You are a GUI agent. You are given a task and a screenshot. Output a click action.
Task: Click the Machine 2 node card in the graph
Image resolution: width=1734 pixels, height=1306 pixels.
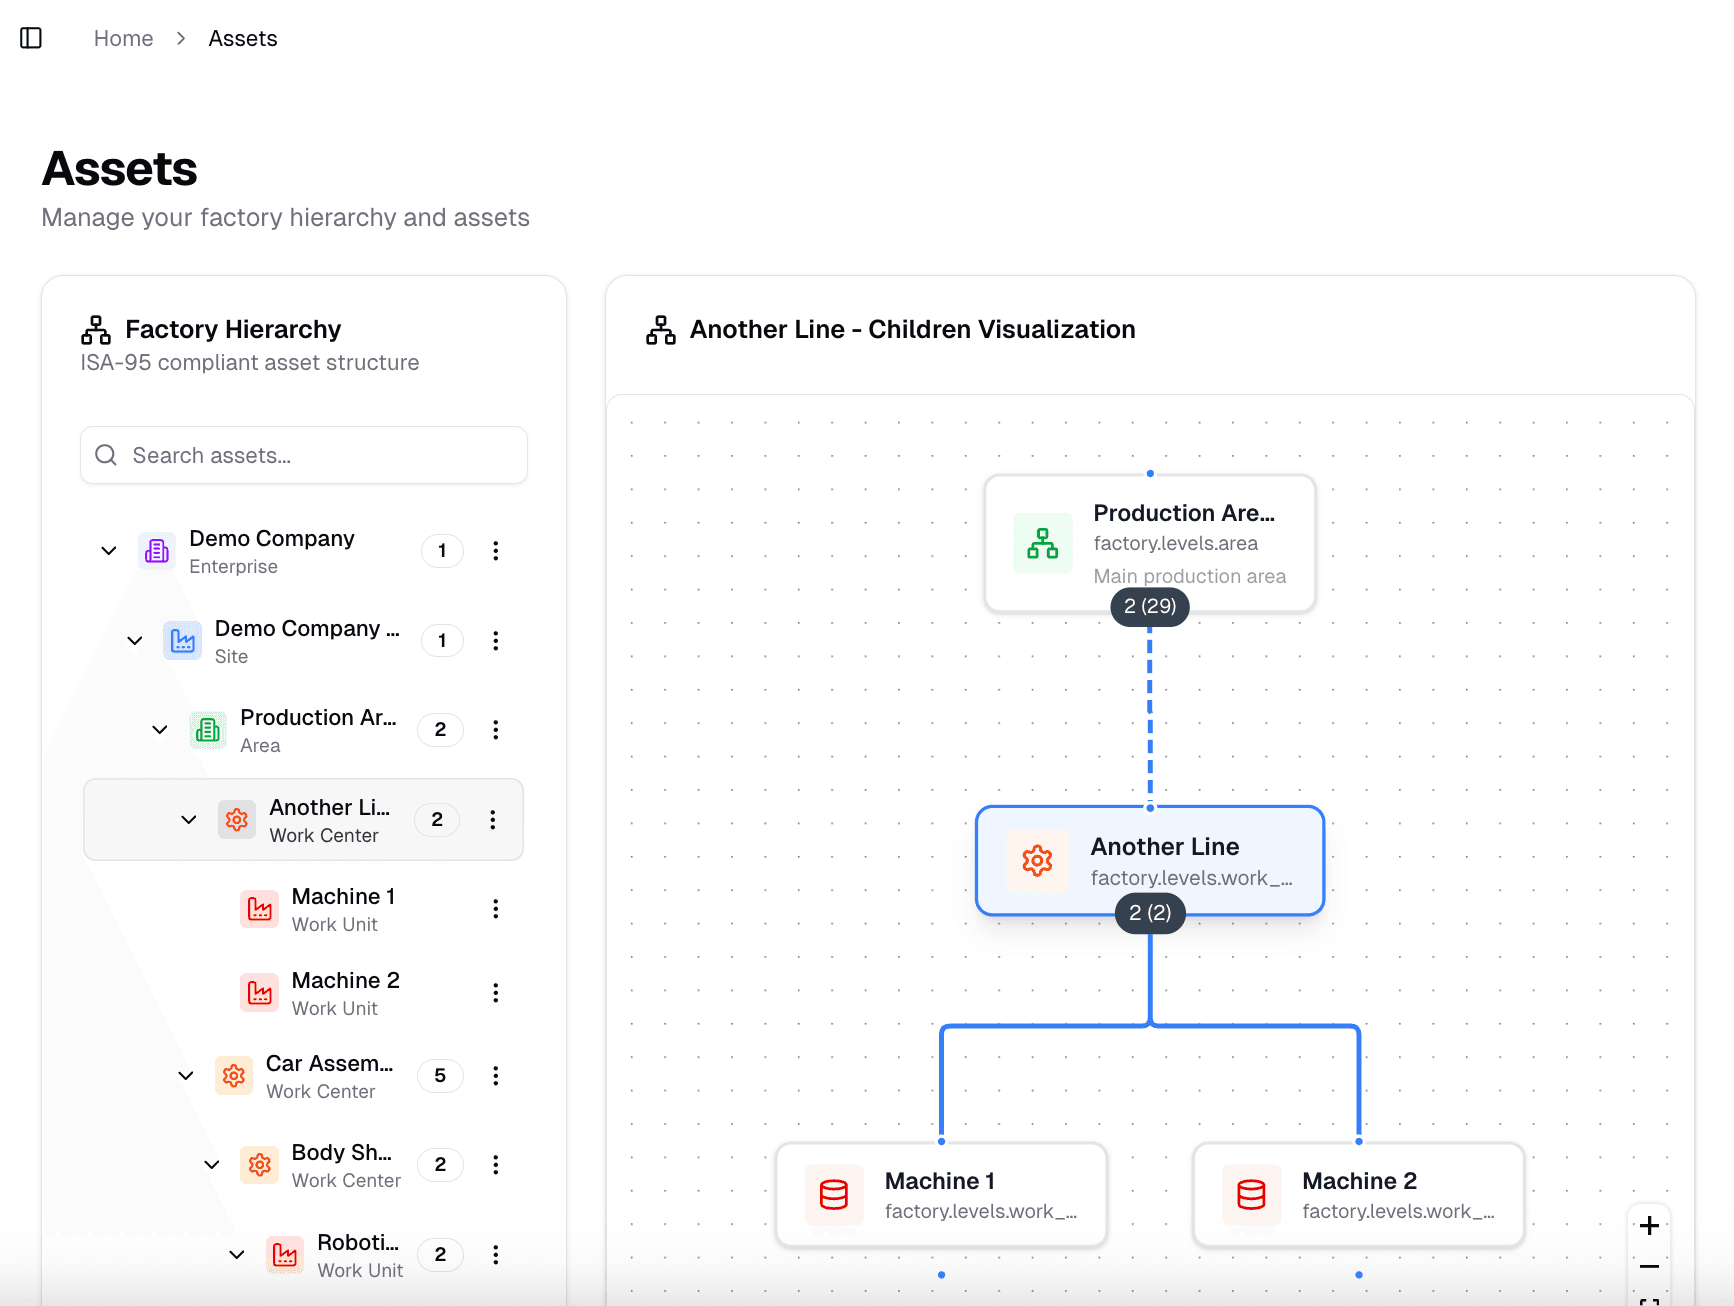point(1358,1195)
